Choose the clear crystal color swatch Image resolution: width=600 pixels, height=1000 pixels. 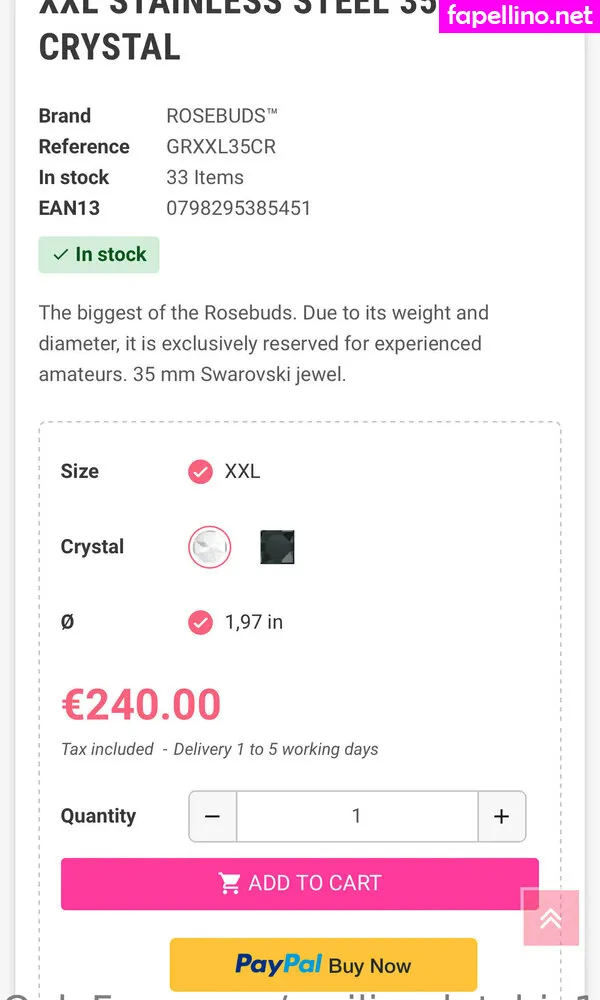[210, 547]
